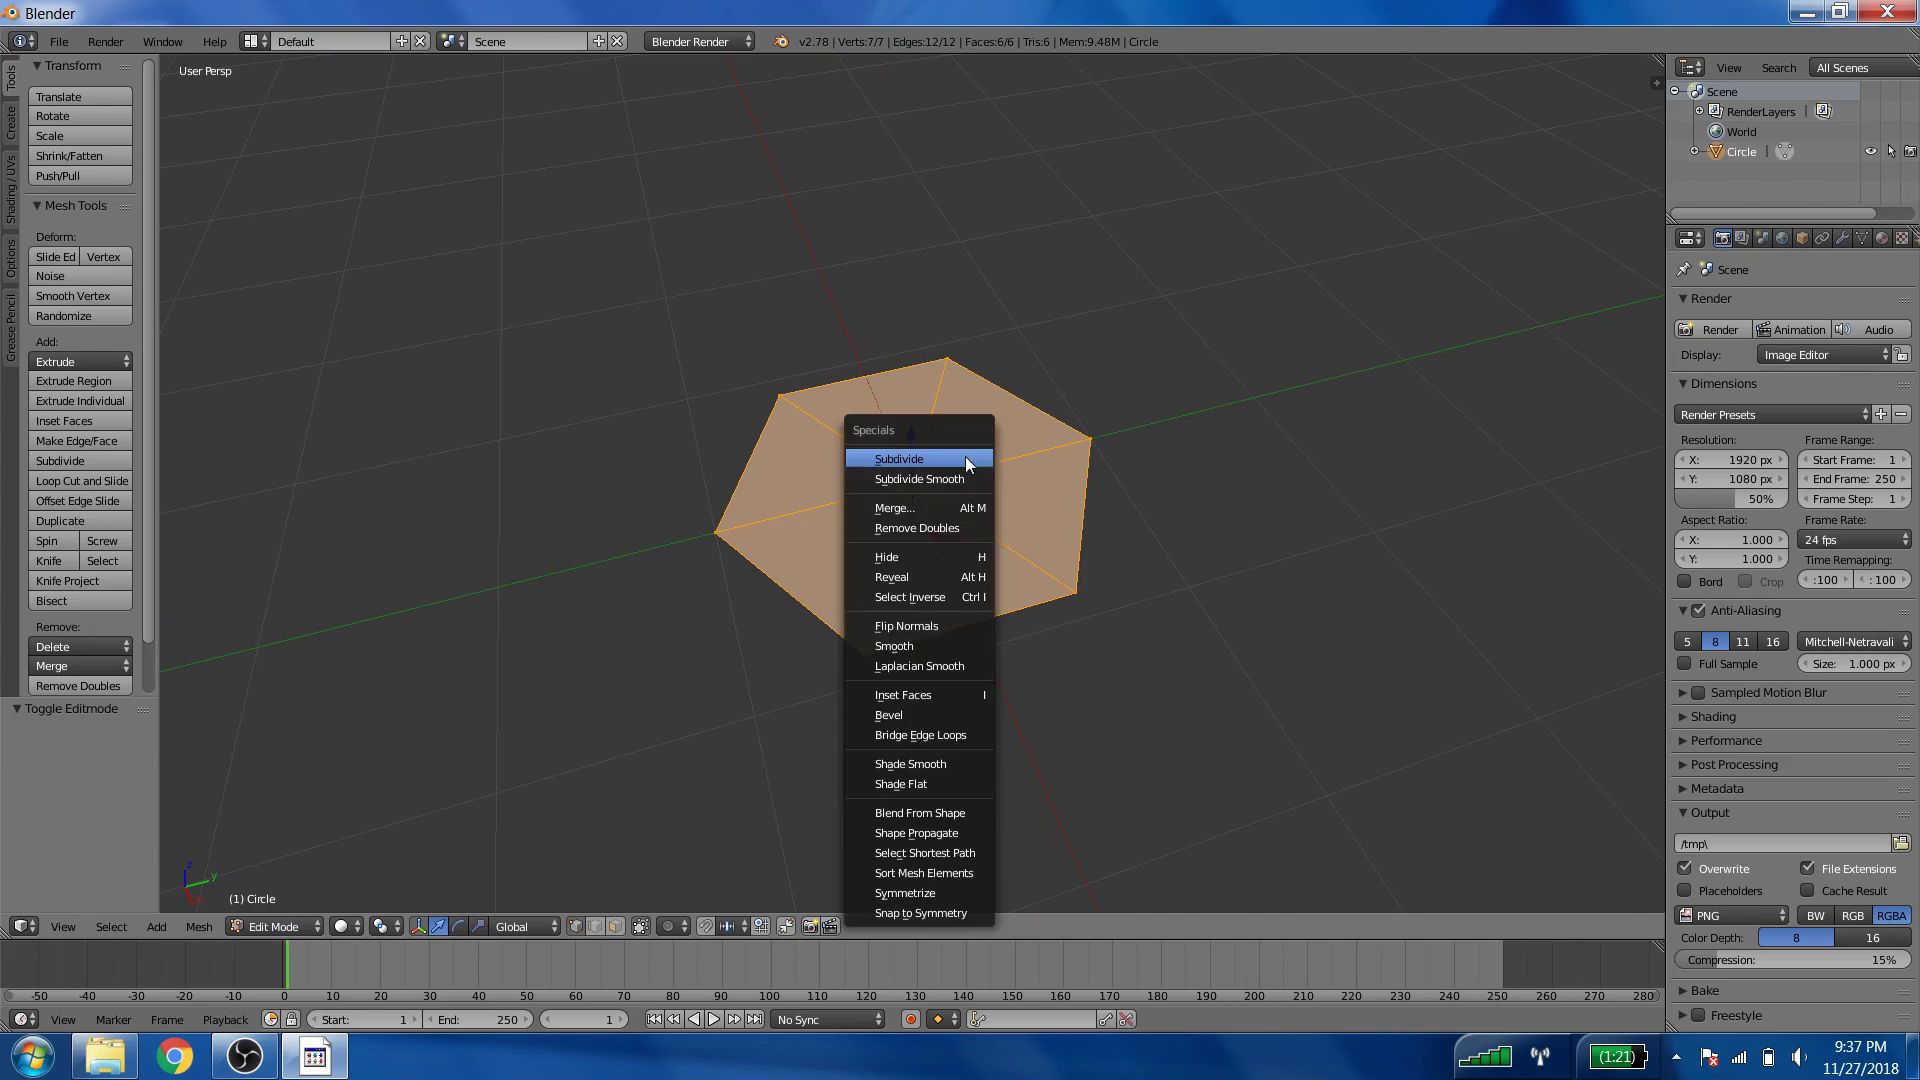This screenshot has width=1920, height=1080.
Task: Open the Render Presets dropdown
Action: tap(1773, 414)
